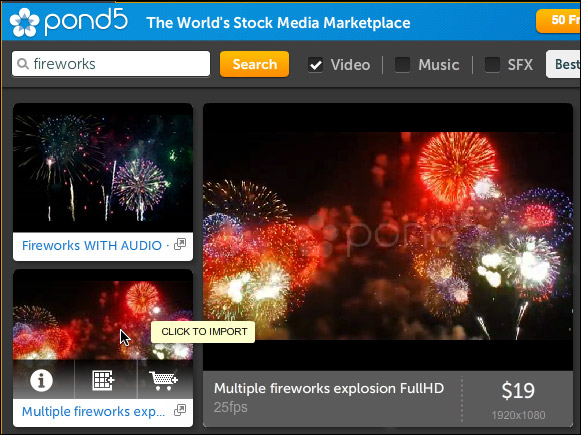Open the Best sort dropdown
Screen dimensions: 581x435
click(563, 64)
